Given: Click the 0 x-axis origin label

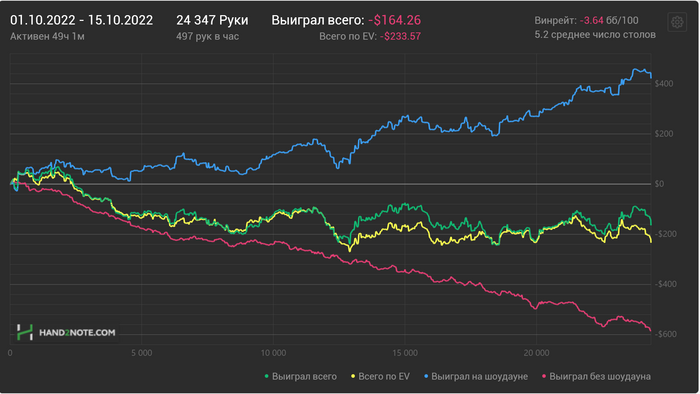Looking at the screenshot, I should pos(10,353).
